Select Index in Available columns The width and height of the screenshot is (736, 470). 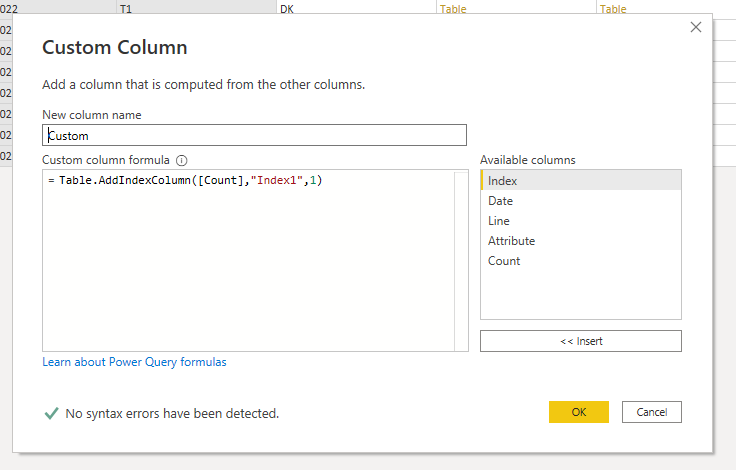581,181
